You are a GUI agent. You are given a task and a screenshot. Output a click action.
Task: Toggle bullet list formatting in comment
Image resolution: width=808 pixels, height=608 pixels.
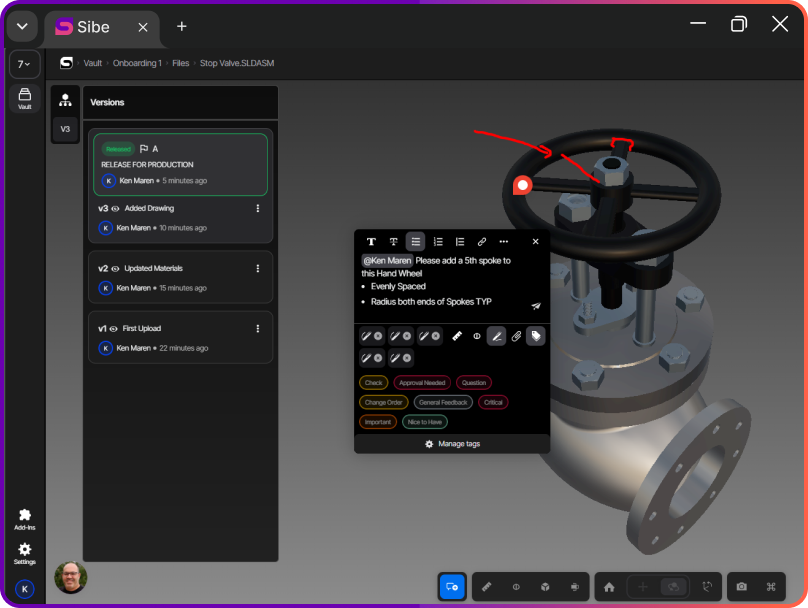[x=415, y=242]
